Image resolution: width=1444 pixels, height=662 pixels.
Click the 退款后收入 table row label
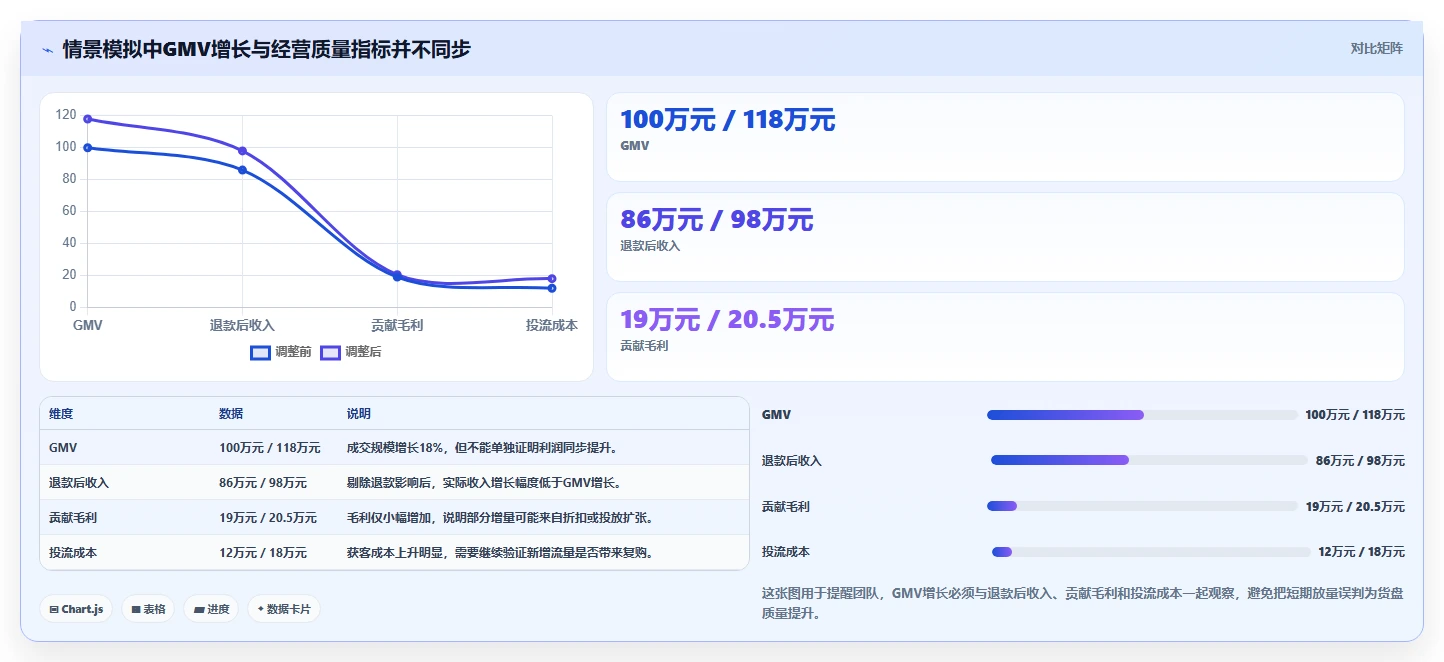[79, 483]
